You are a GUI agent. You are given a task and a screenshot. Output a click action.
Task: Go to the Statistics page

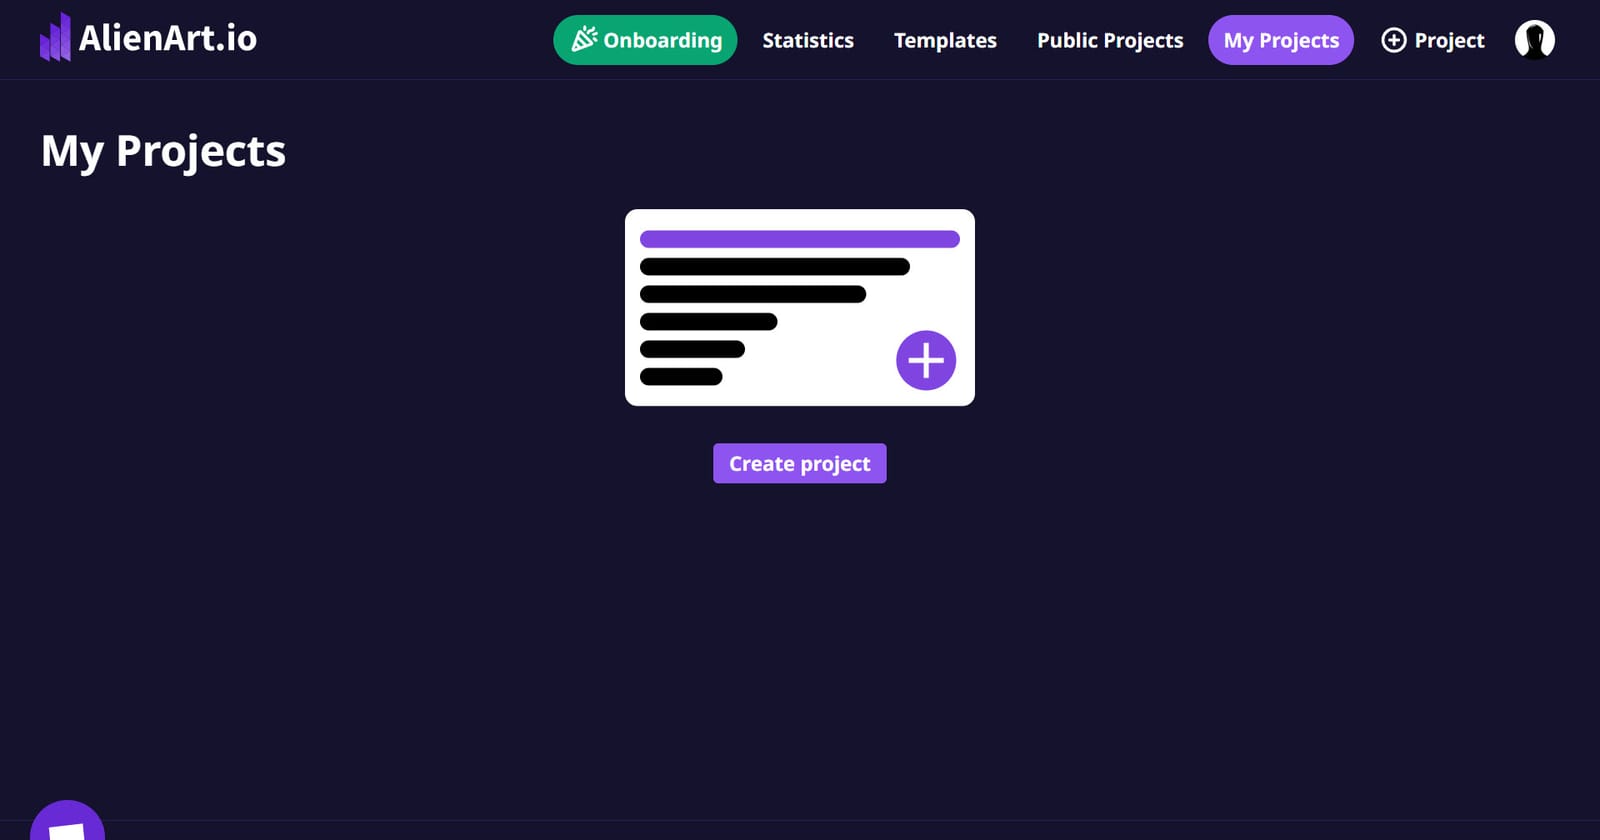(x=808, y=40)
